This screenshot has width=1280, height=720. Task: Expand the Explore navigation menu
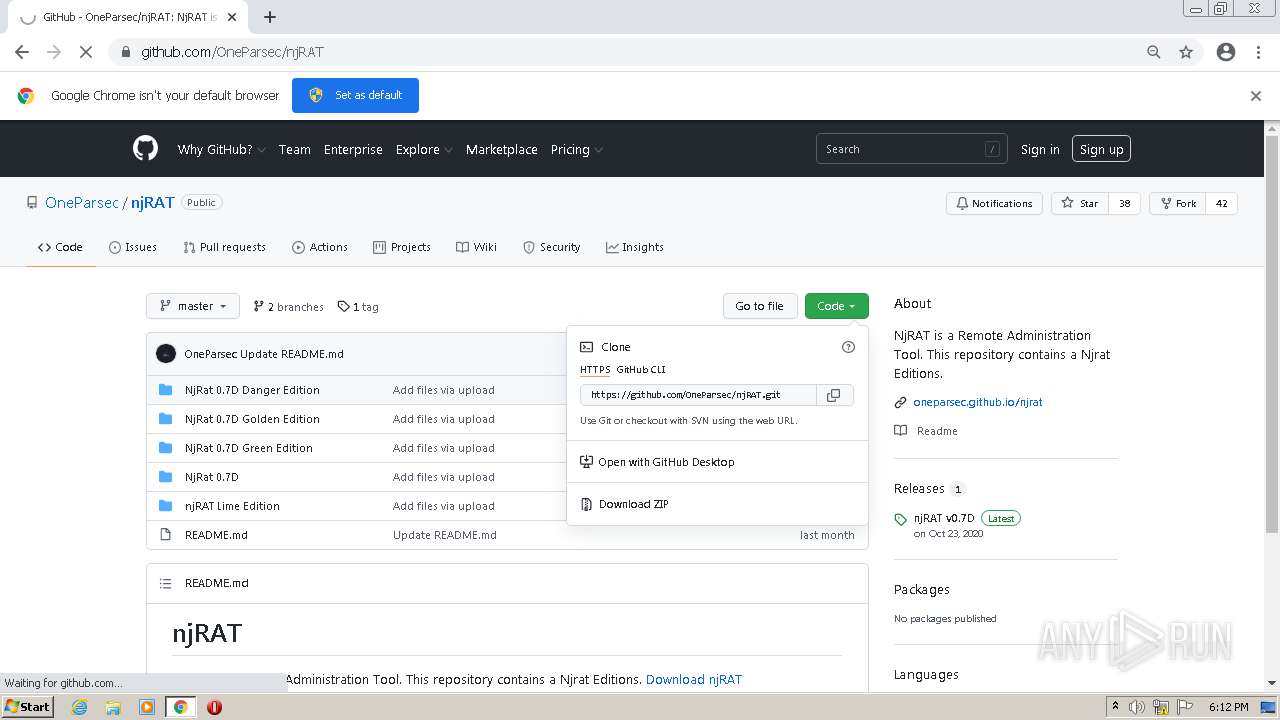click(x=424, y=149)
